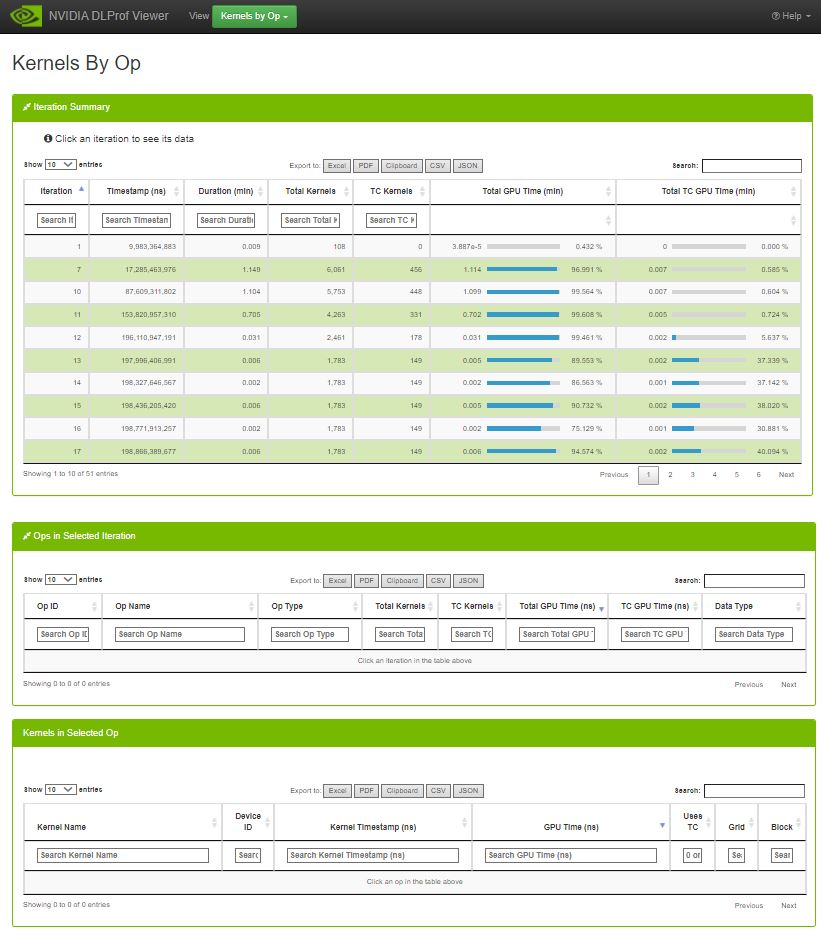The width and height of the screenshot is (821, 933).
Task: Go to page 6 of iterations
Action: [x=758, y=475]
